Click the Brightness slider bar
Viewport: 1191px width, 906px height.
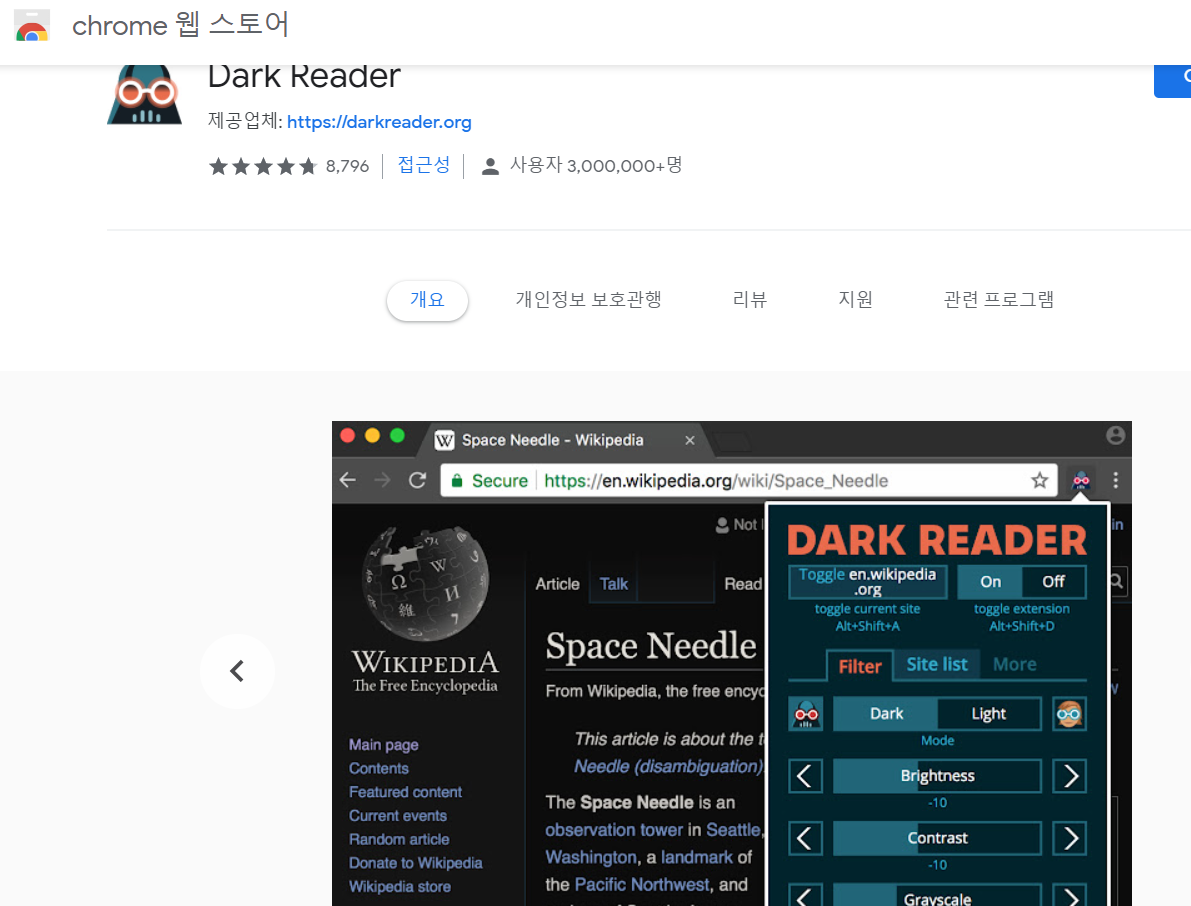click(x=937, y=776)
